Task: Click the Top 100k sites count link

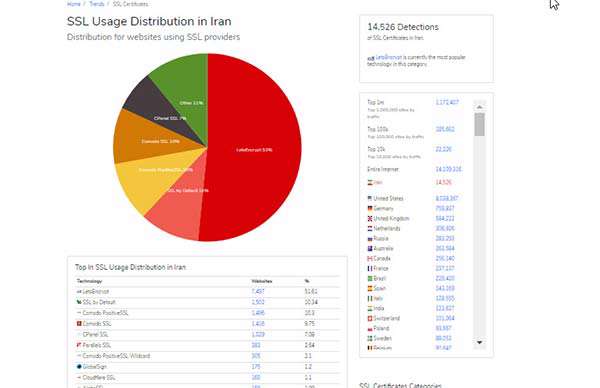Action: pyautogui.click(x=445, y=129)
